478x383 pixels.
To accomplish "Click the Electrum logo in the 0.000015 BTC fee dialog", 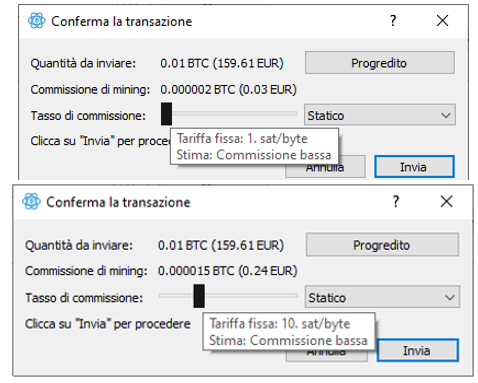I will point(31,201).
